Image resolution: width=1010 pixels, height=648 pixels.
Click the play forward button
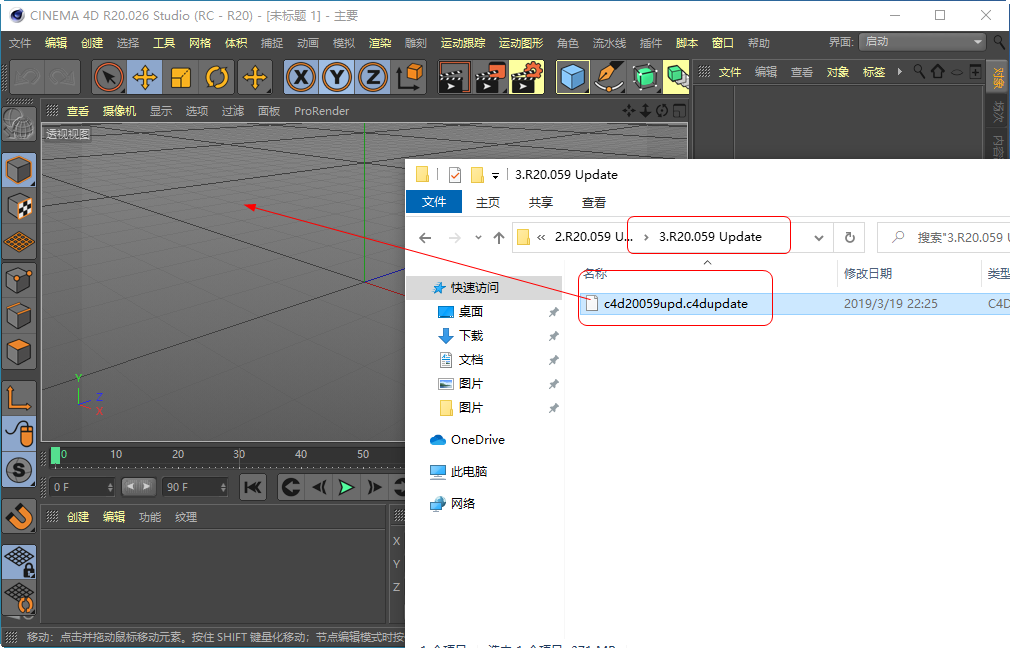tap(346, 487)
